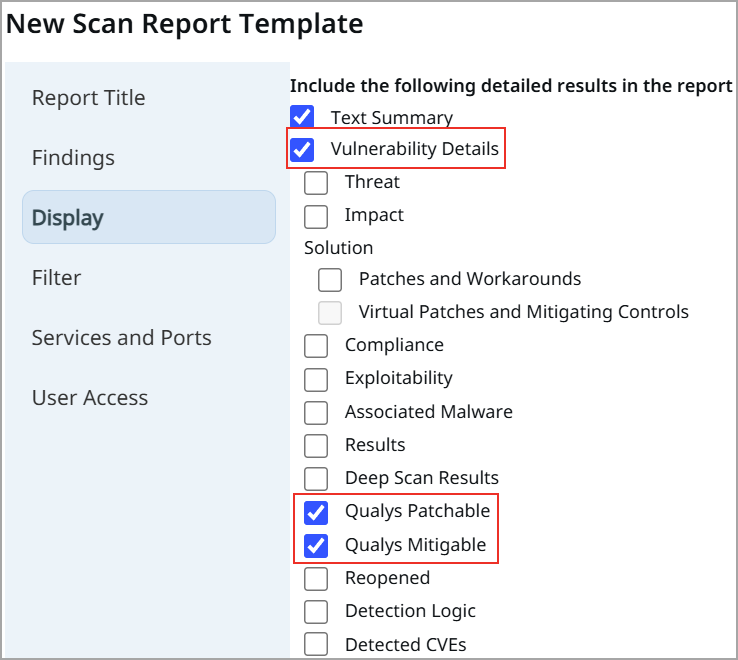The width and height of the screenshot is (738, 660).
Task: Check Patches and Workarounds option
Action: tap(330, 280)
